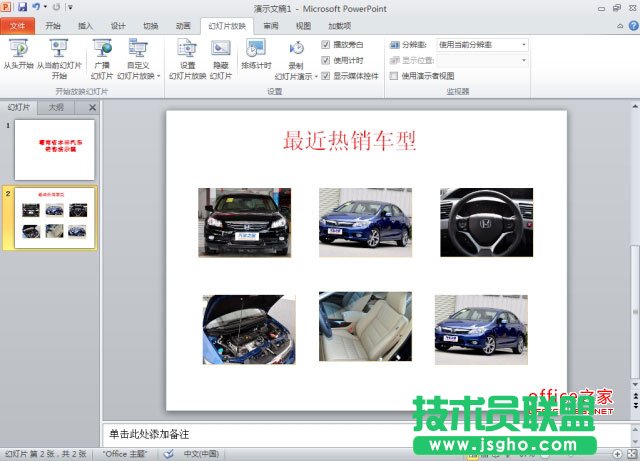Open the Resolution (分辨率) combo box
This screenshot has height=461, width=640.
tap(482, 45)
